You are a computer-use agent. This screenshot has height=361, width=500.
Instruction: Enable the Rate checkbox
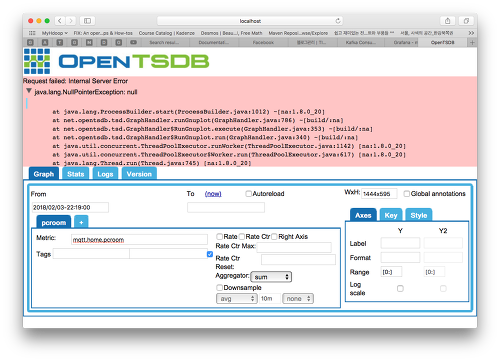219,237
